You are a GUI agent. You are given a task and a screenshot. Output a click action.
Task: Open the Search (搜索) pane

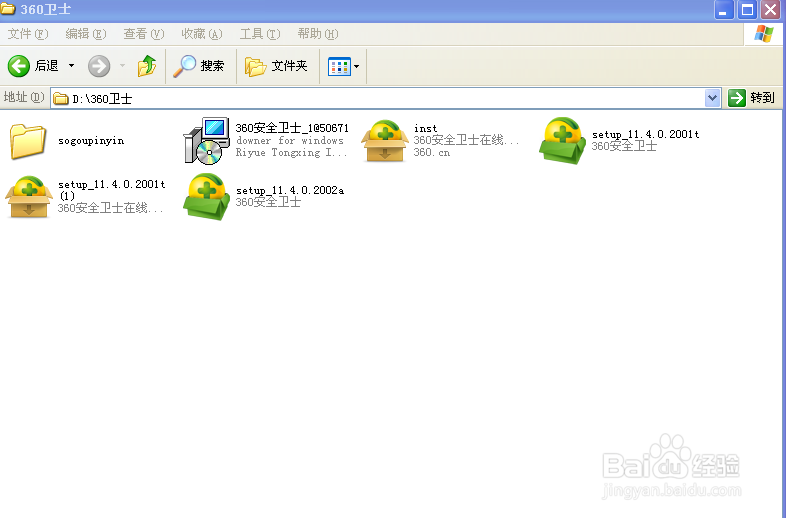(199, 66)
